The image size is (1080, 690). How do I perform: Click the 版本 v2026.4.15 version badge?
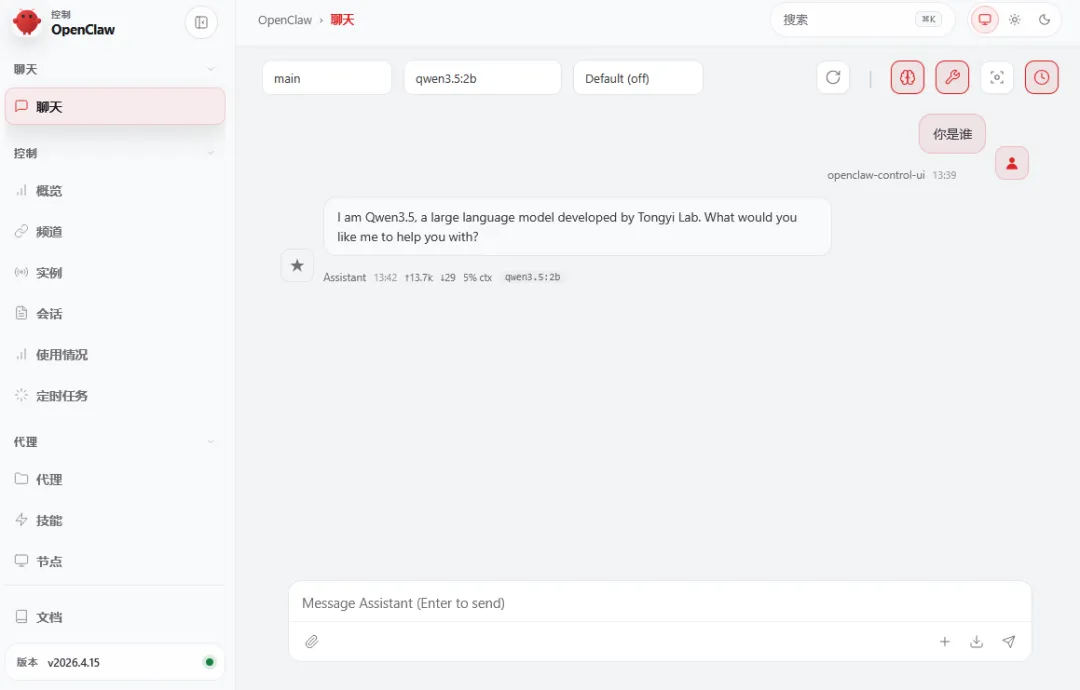click(115, 662)
